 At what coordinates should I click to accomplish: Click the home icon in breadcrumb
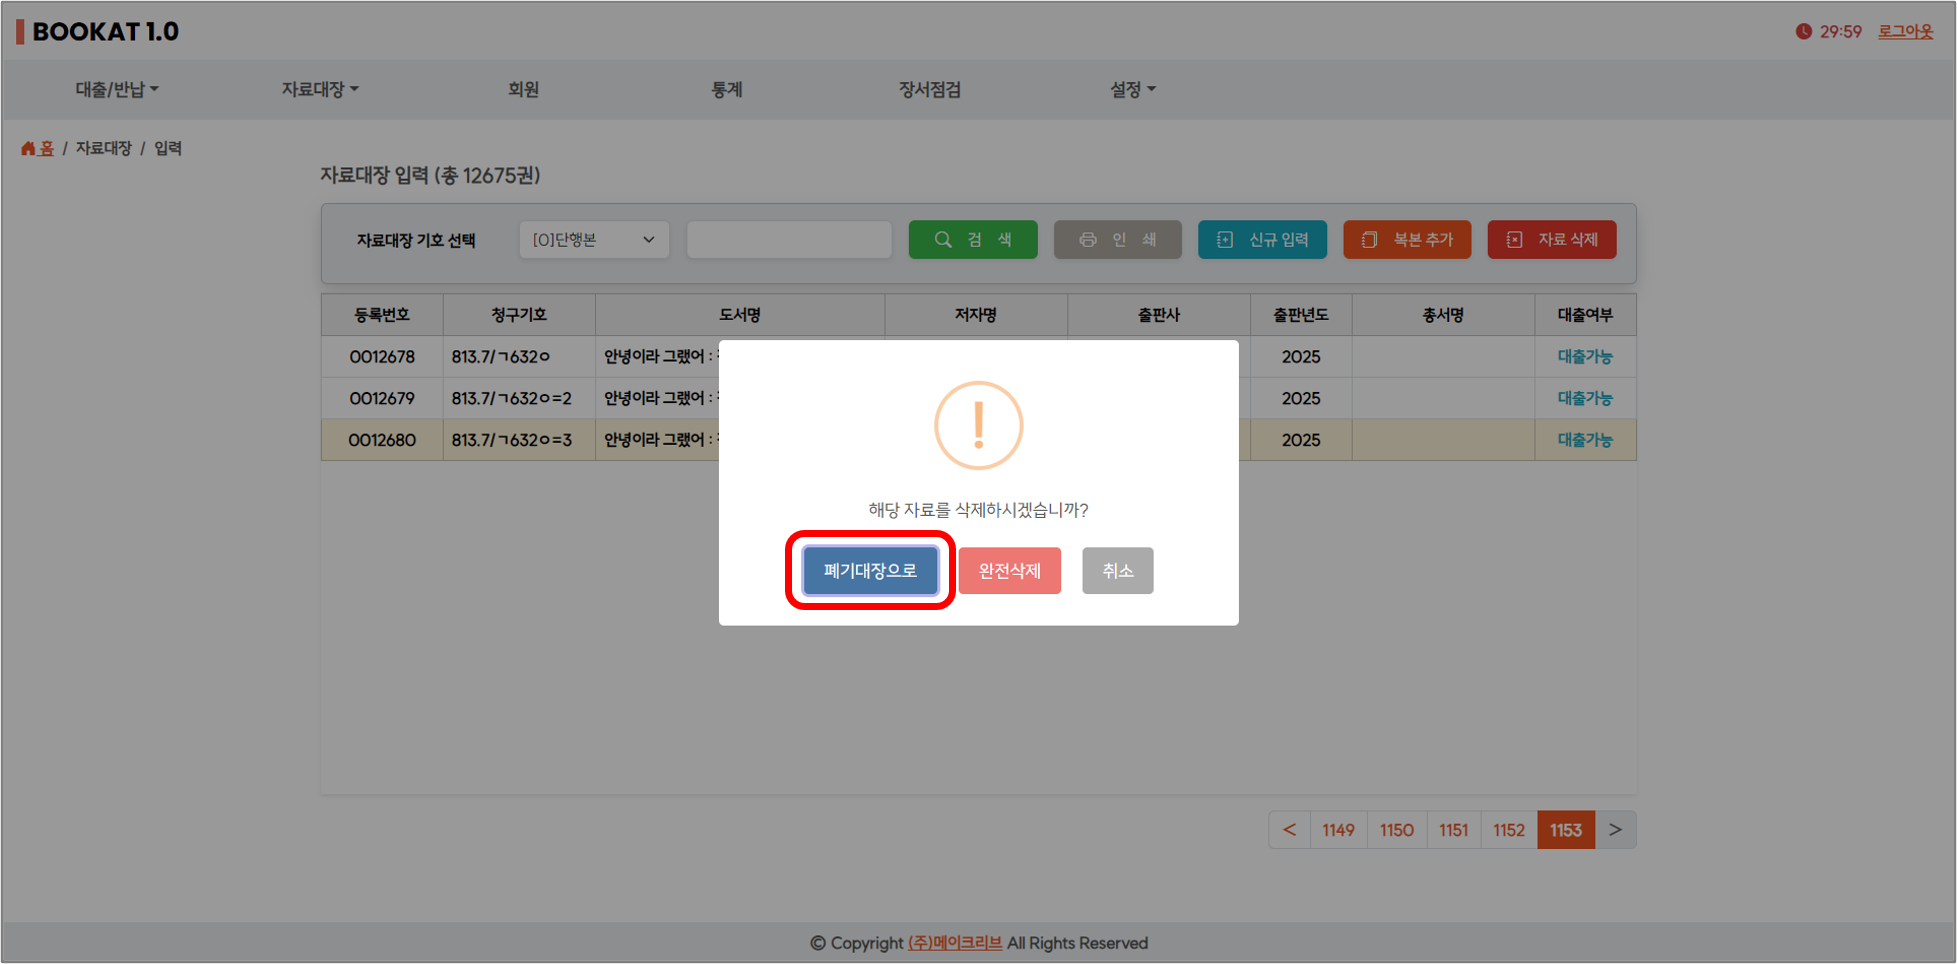pos(28,148)
